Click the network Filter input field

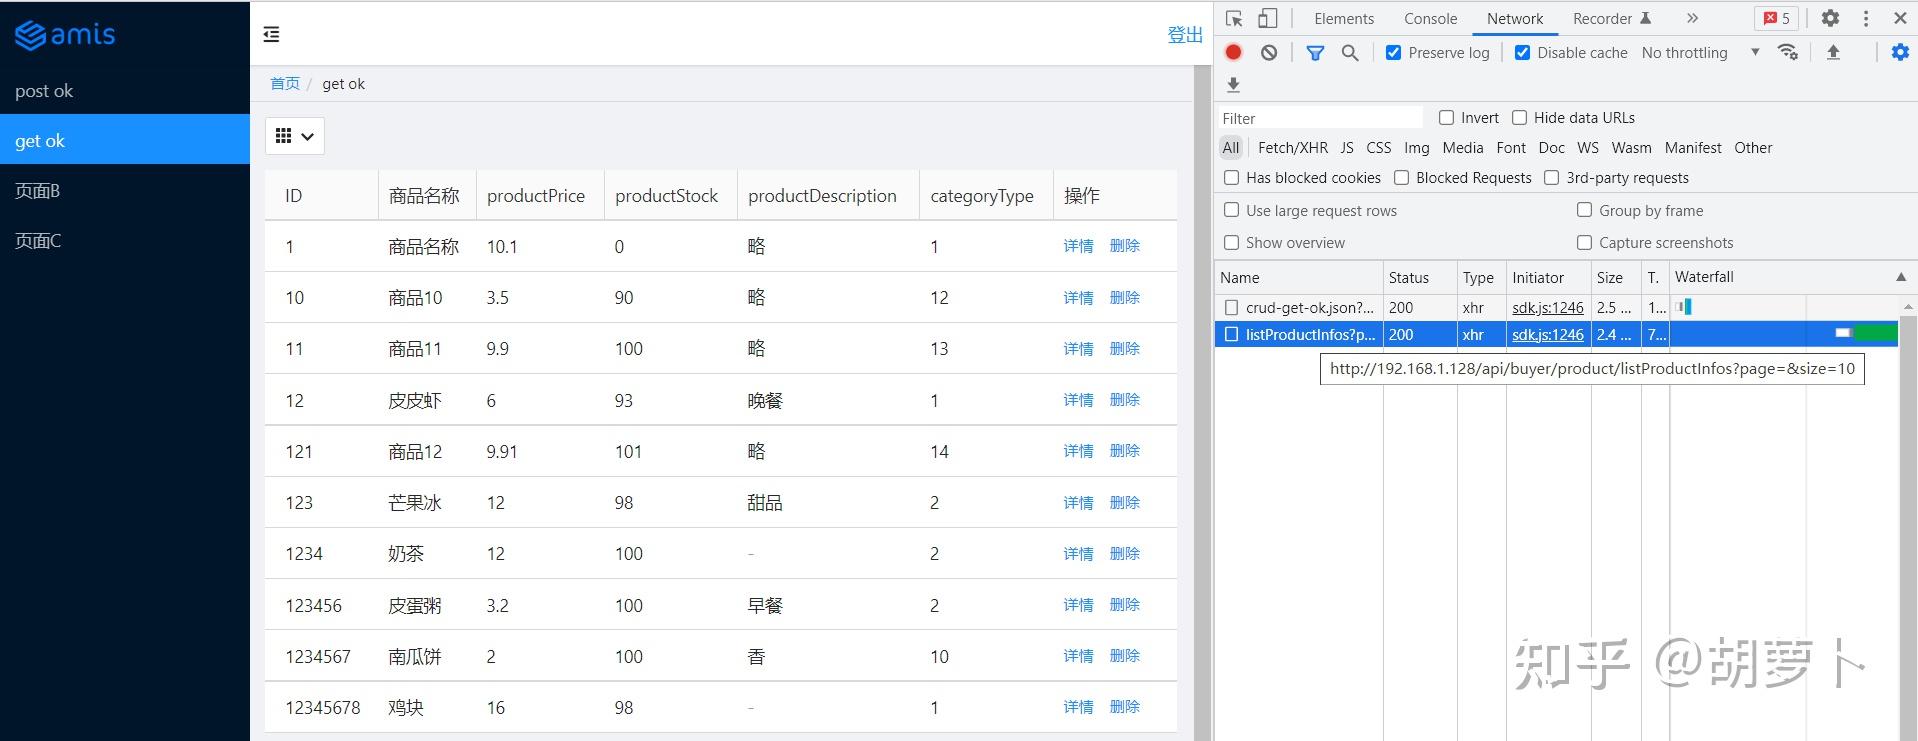pos(1320,118)
